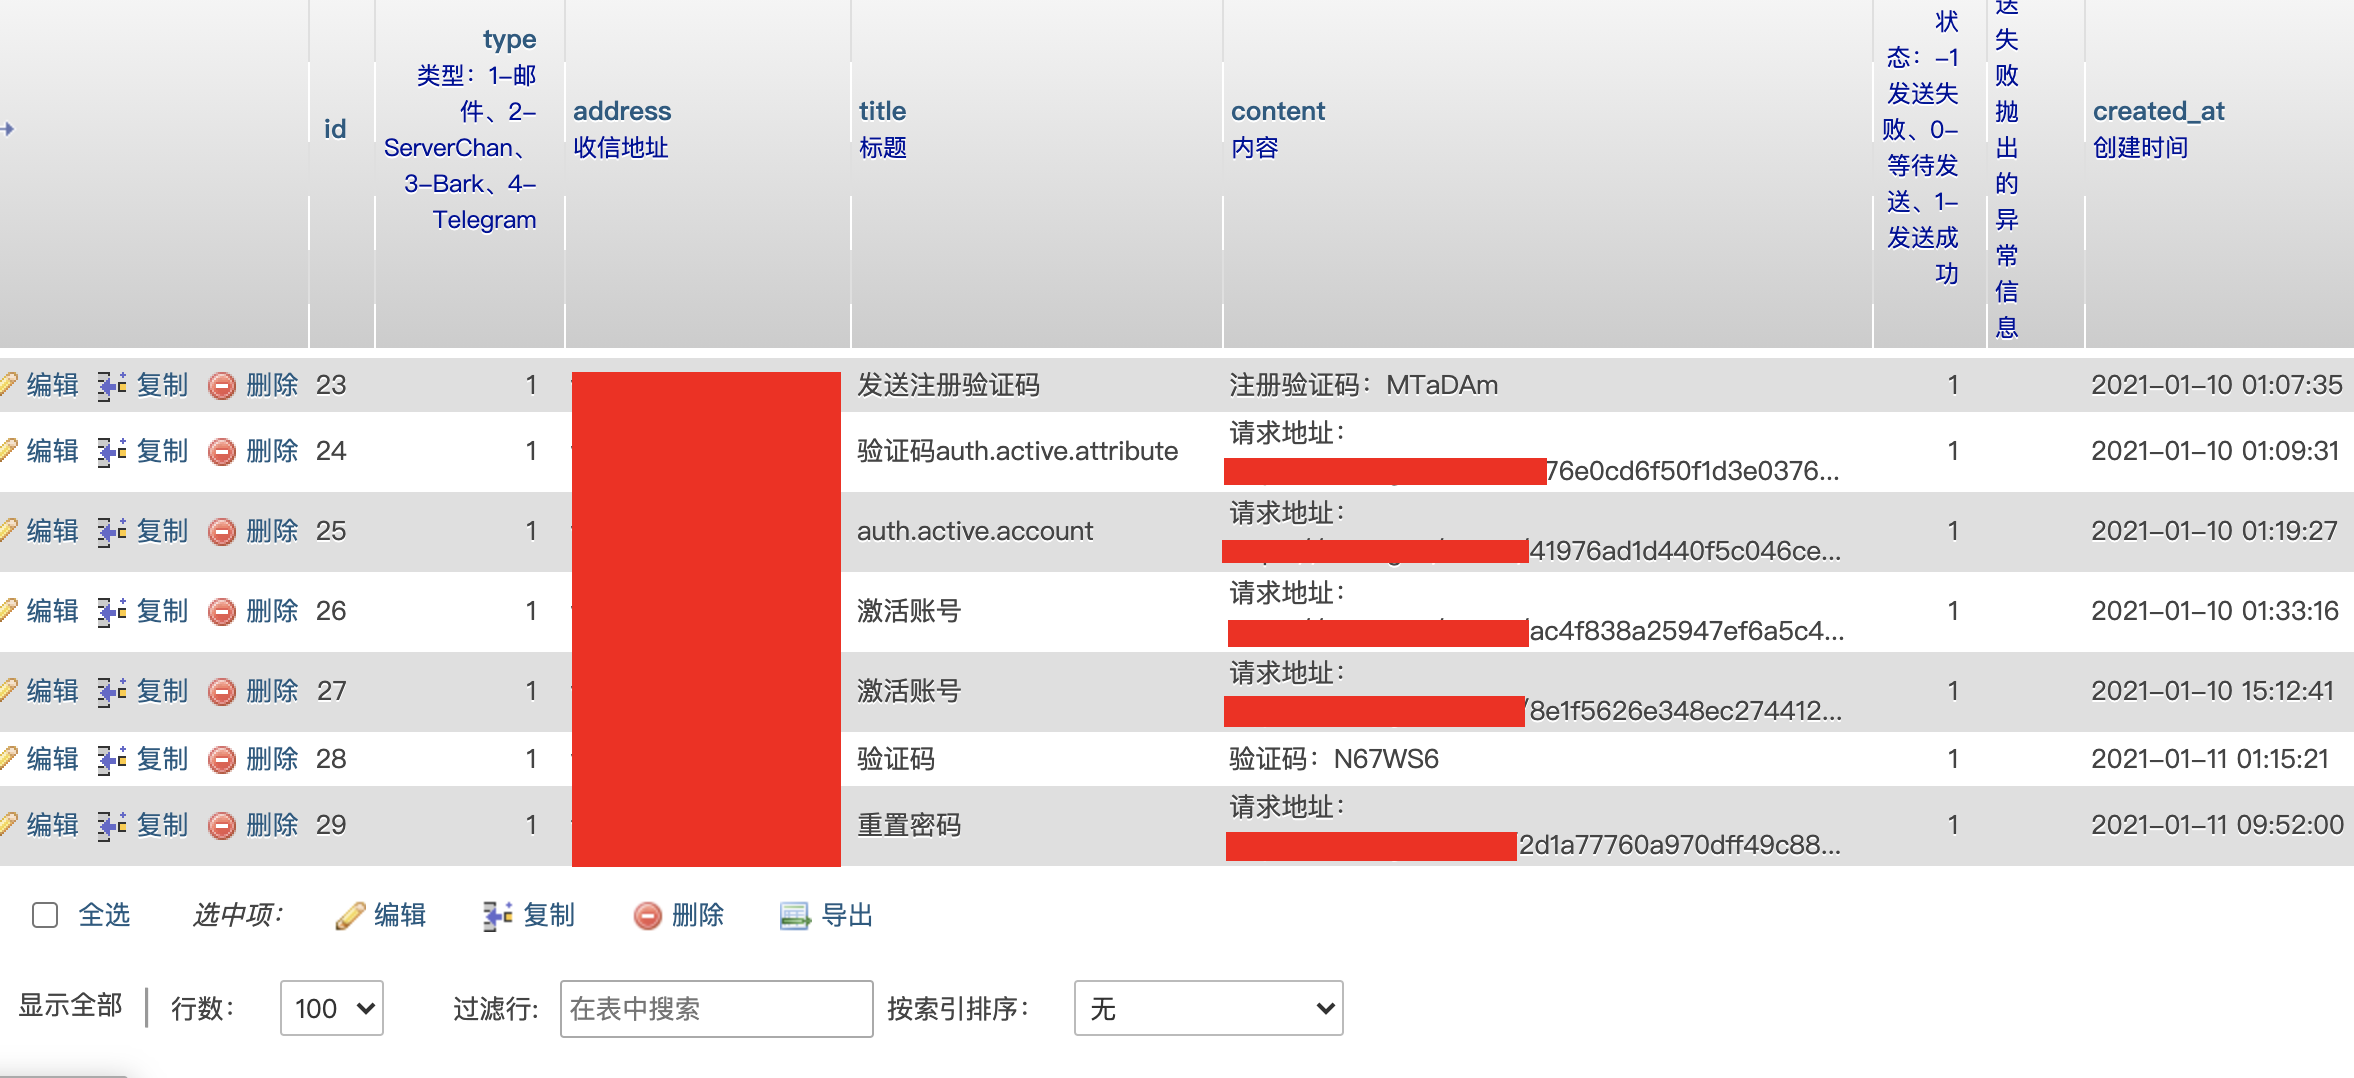Click the export icon beside 导出

pyautogui.click(x=795, y=915)
